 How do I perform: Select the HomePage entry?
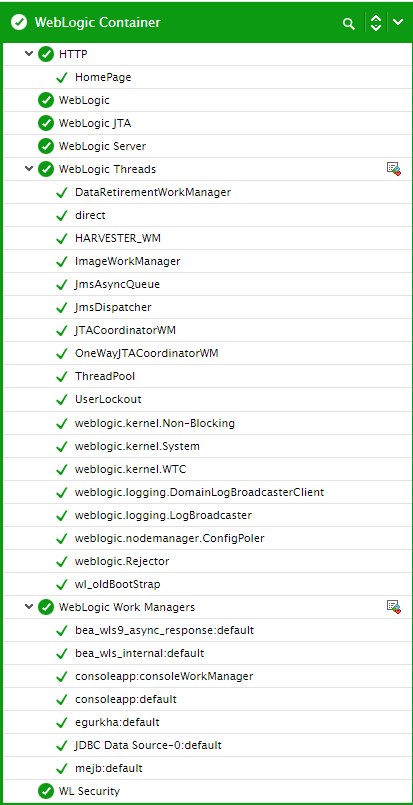pyautogui.click(x=103, y=78)
